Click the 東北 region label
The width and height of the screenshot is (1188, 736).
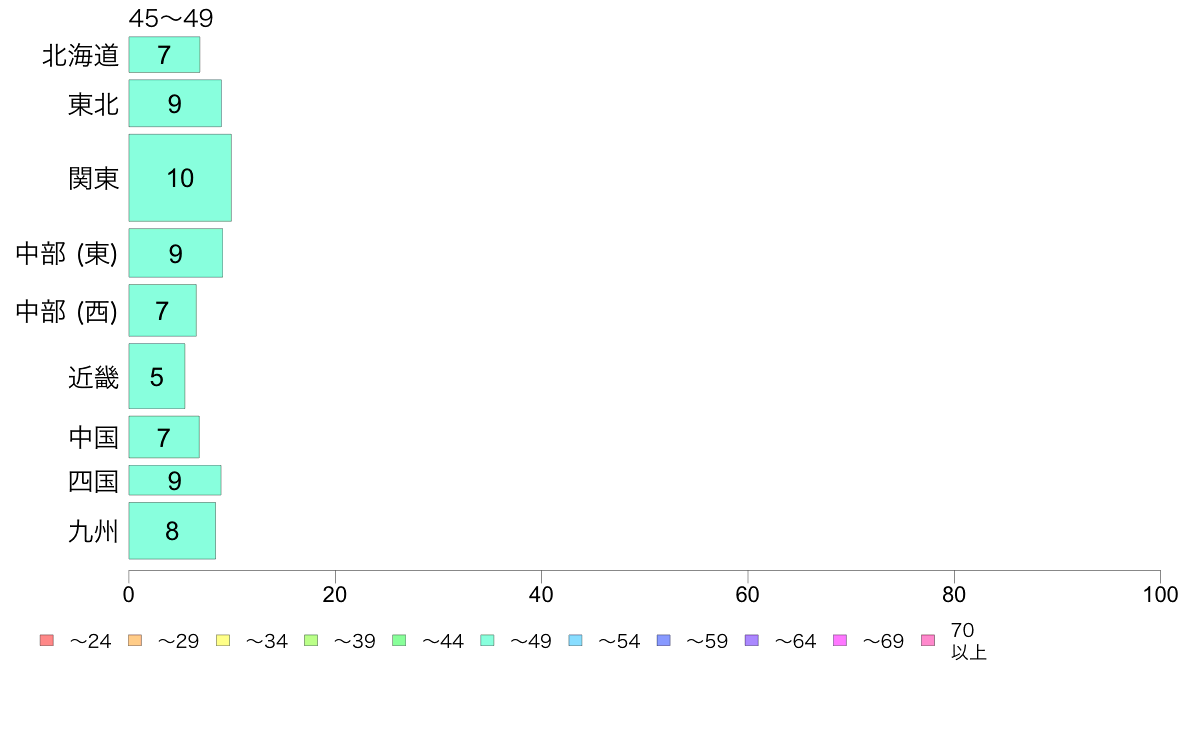tap(93, 104)
